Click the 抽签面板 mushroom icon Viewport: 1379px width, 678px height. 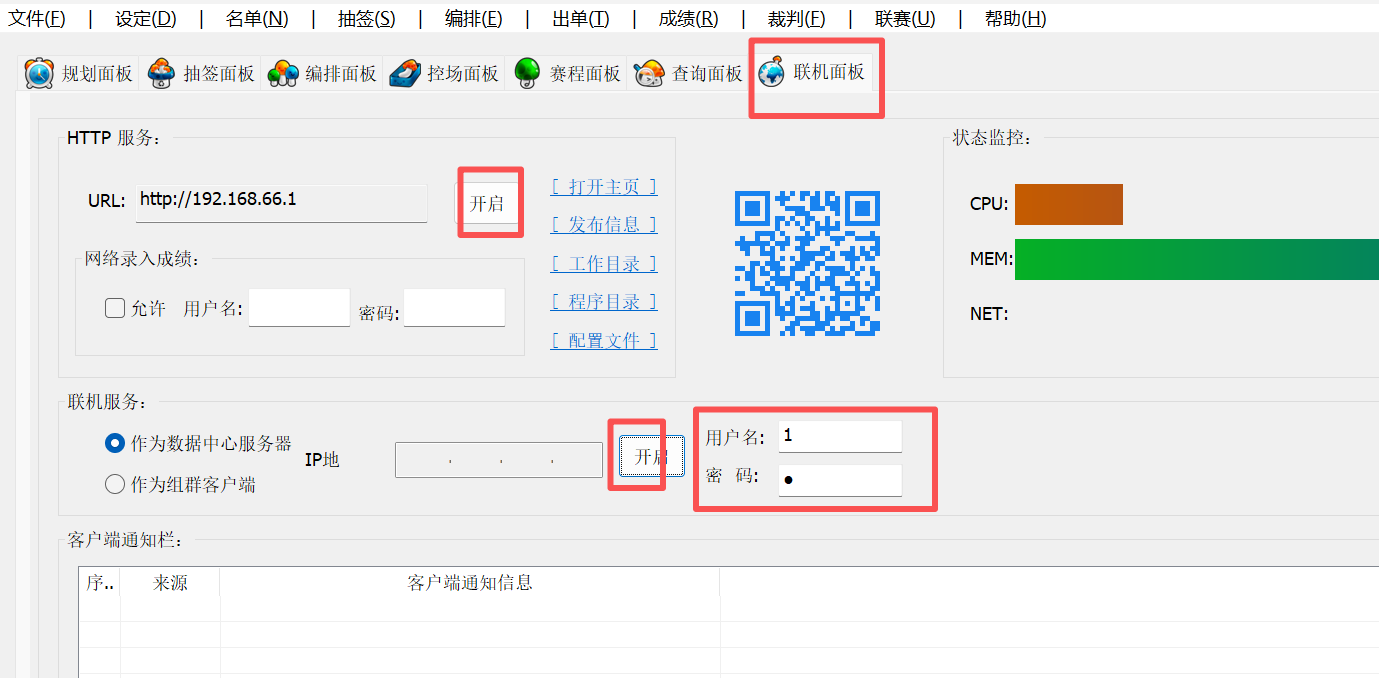point(161,73)
